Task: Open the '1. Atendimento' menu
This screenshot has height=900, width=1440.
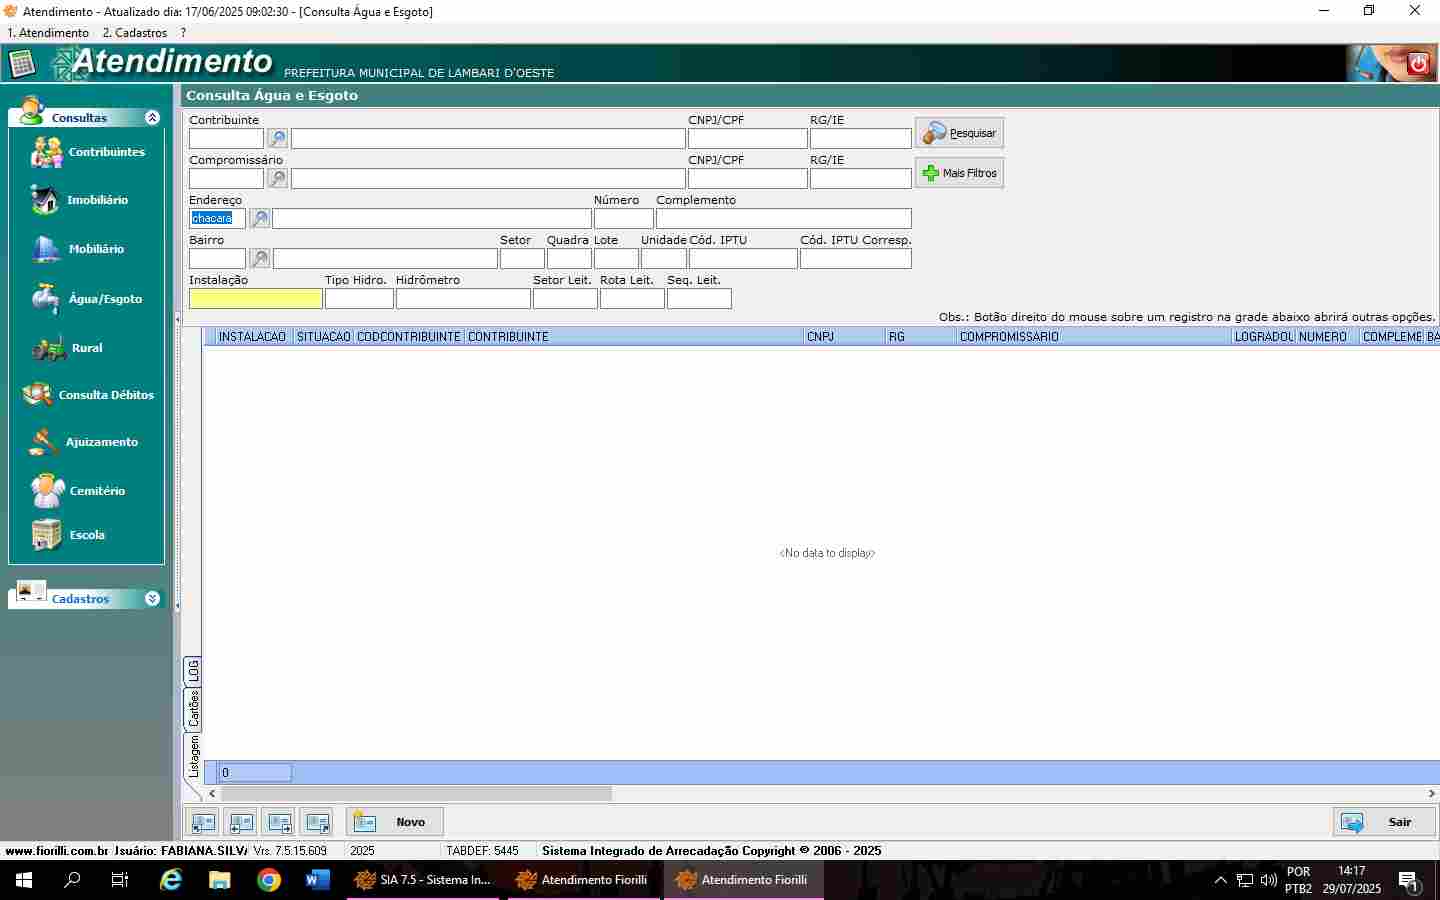Action: [48, 33]
